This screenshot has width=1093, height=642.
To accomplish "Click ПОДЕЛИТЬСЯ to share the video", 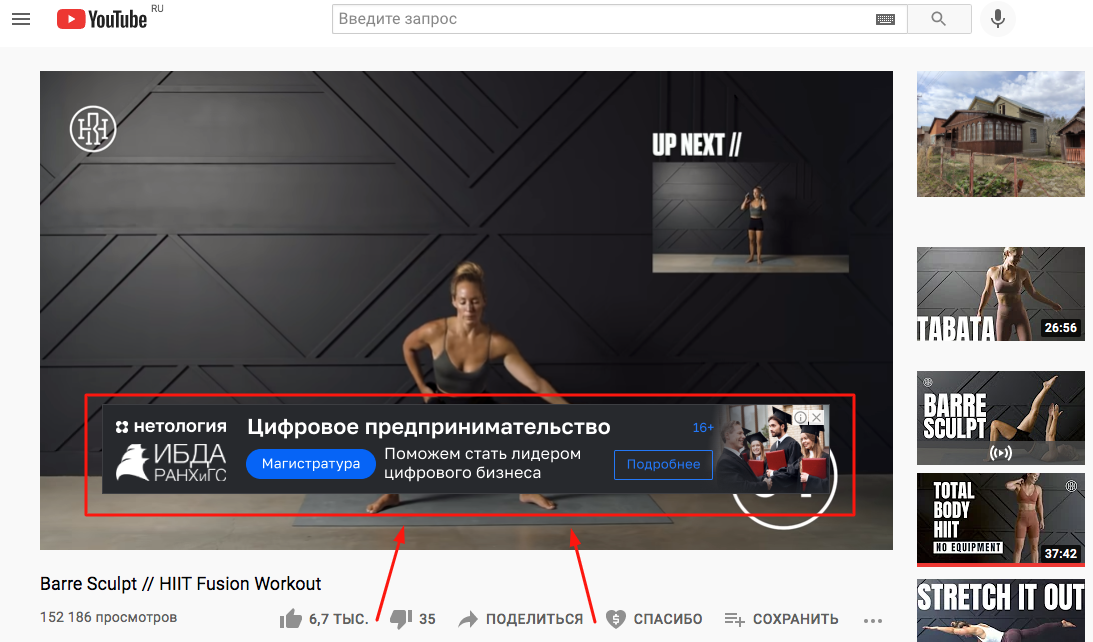I will pos(520,619).
